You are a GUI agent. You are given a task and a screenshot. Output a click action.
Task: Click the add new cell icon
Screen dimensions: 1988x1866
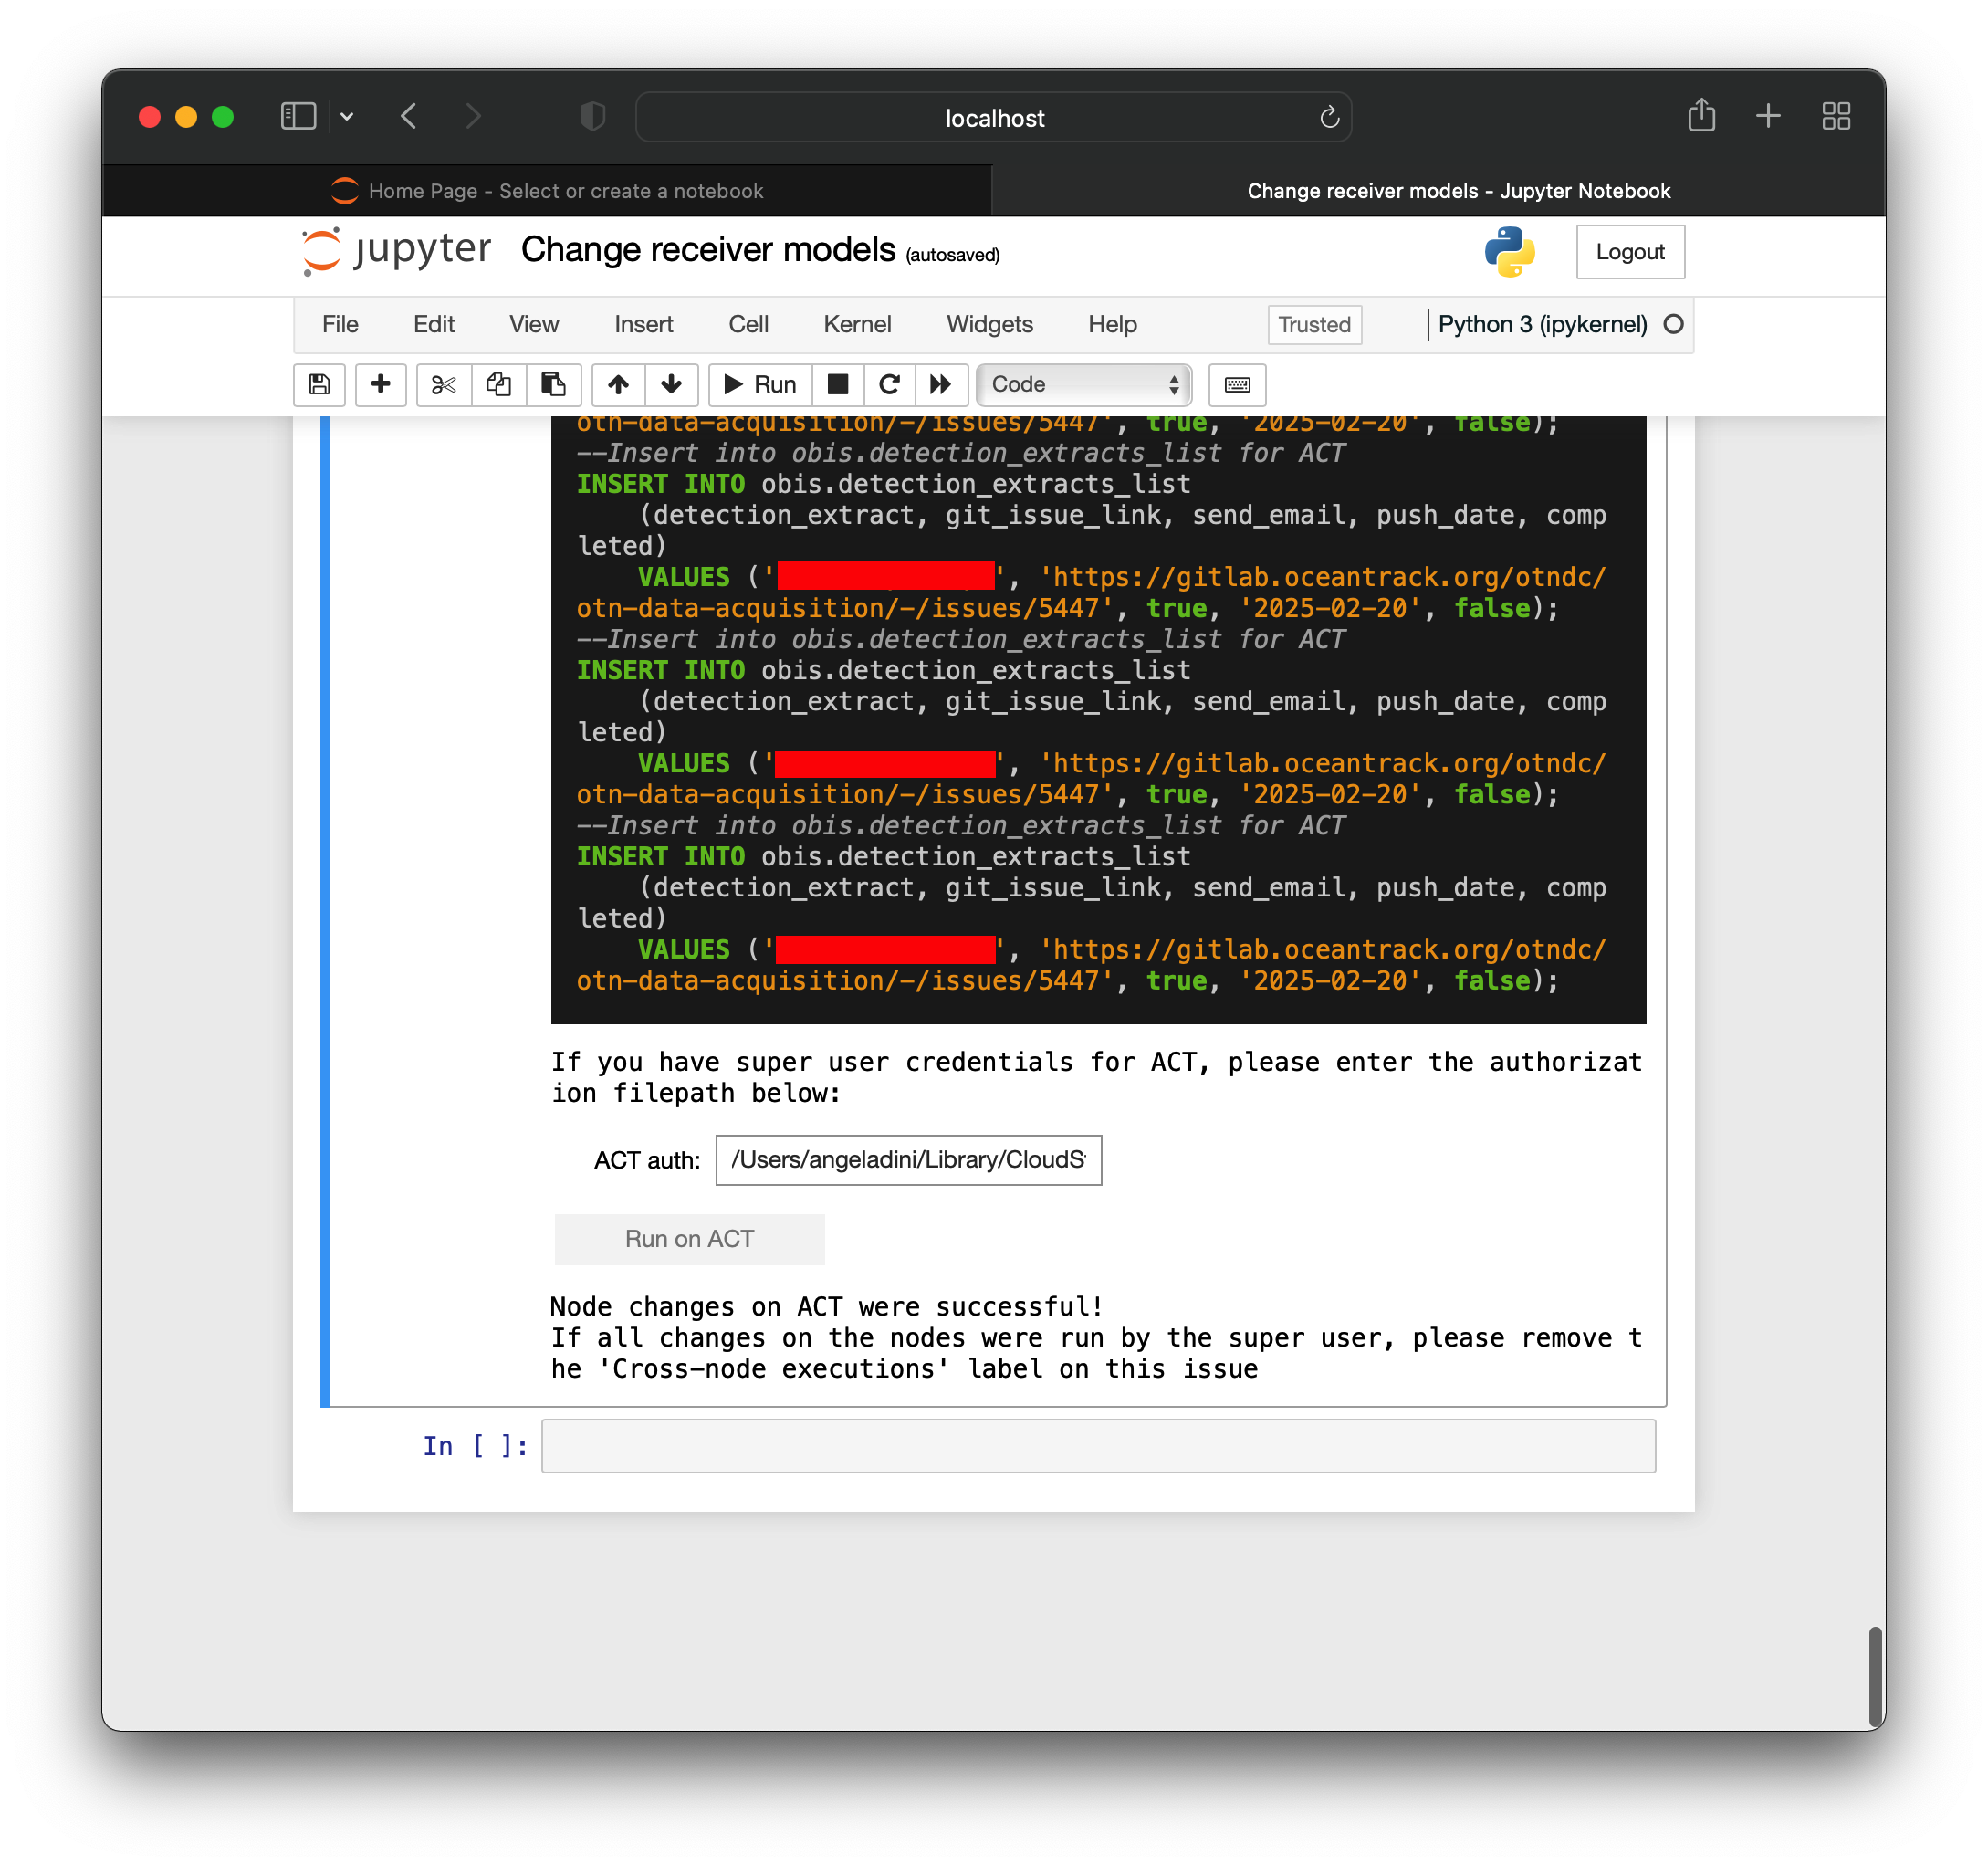pos(379,384)
